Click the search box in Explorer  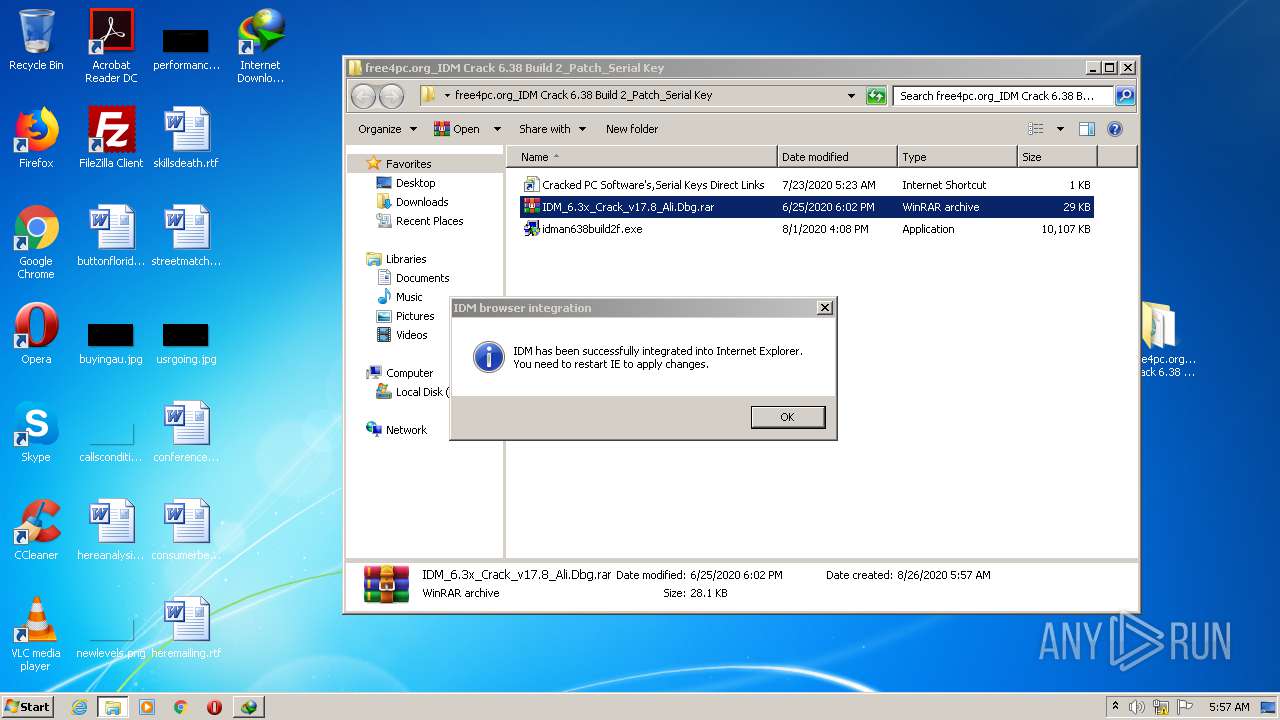click(1003, 96)
